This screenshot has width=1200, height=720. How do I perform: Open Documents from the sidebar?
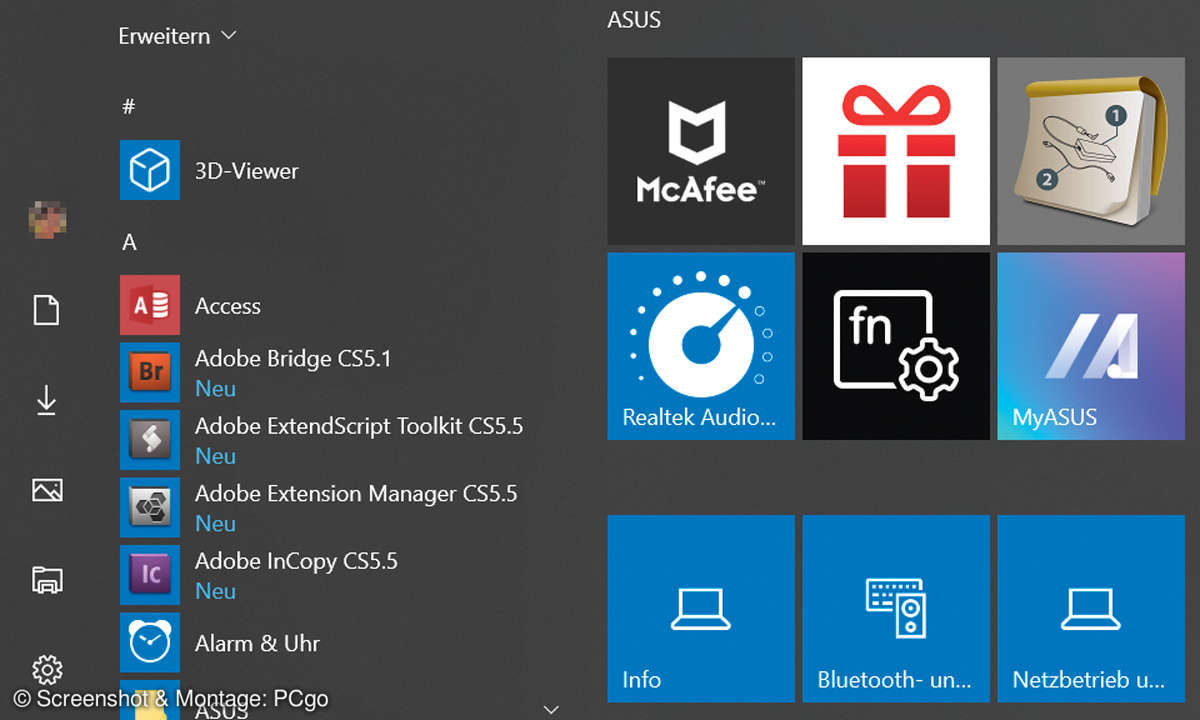click(47, 310)
